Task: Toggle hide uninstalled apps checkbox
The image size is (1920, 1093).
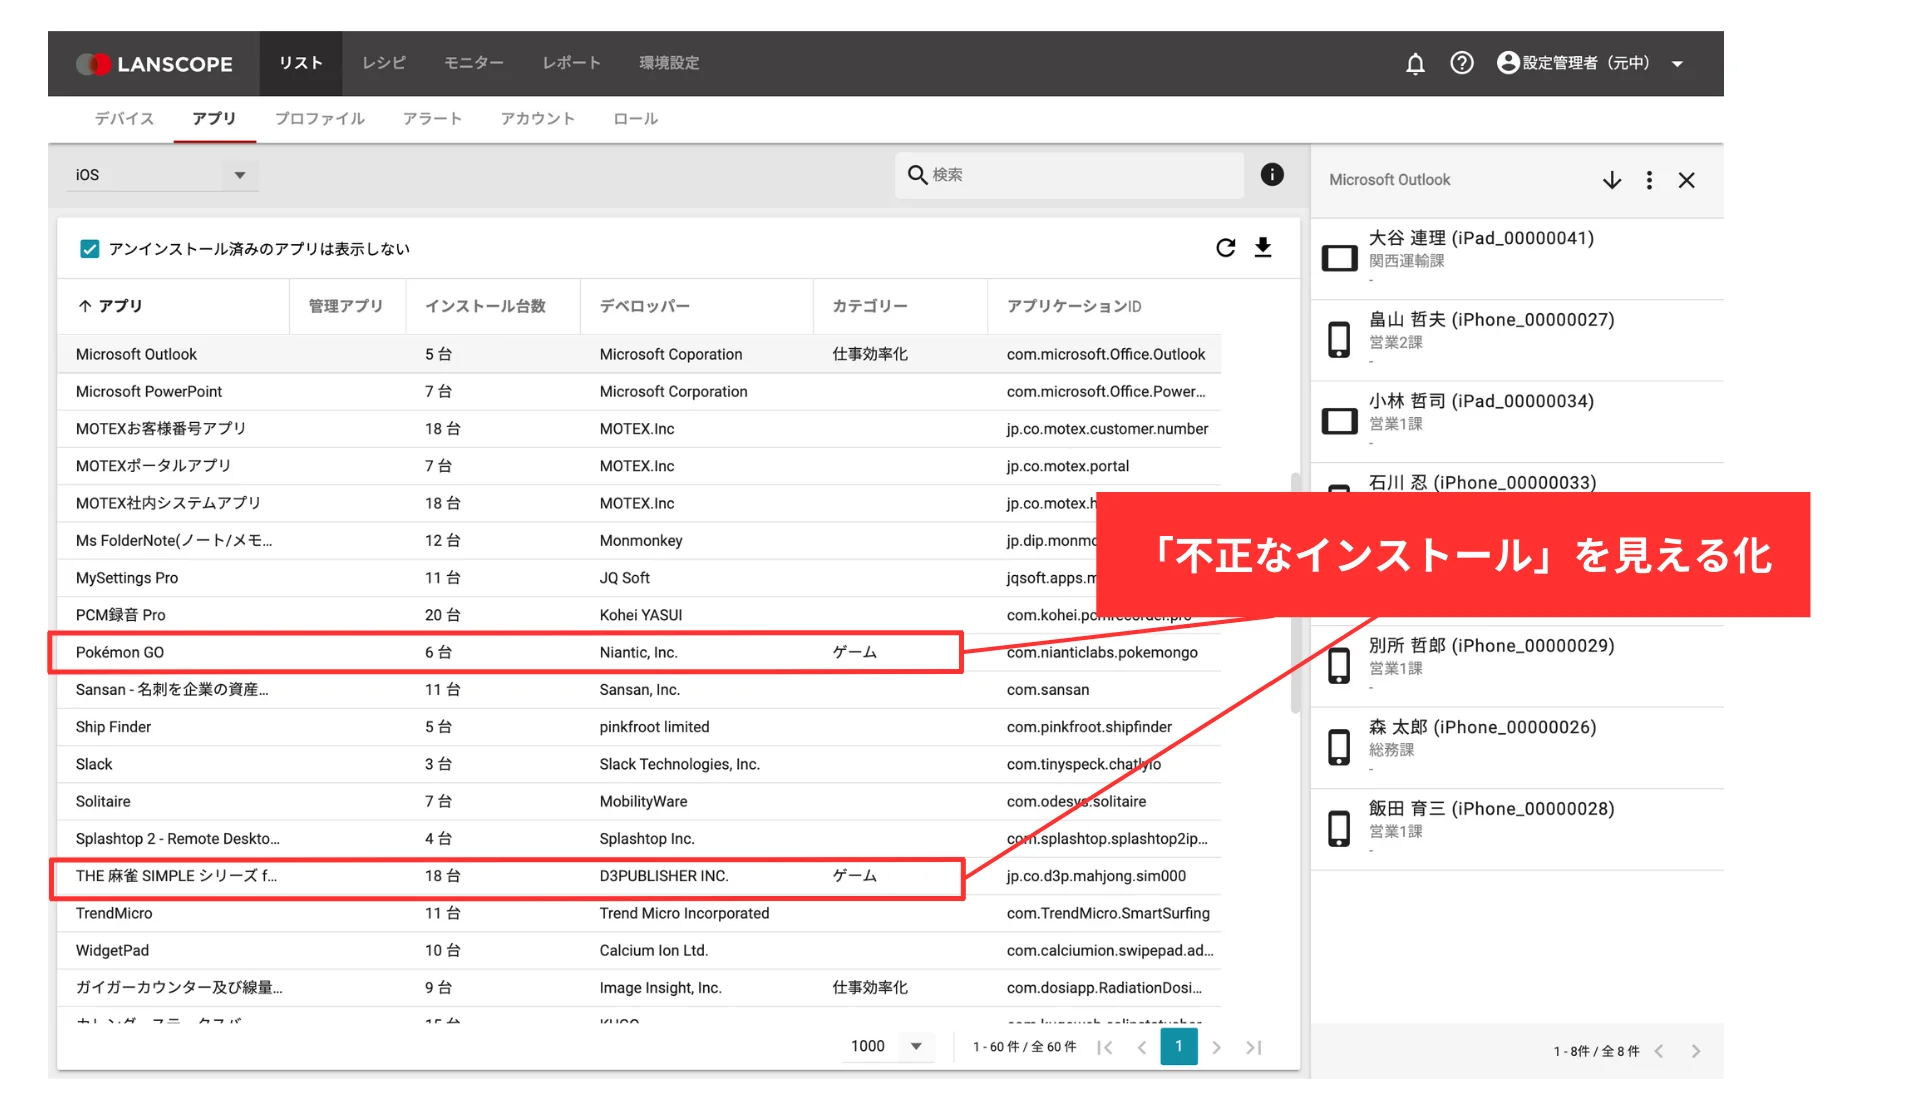Action: tap(90, 249)
